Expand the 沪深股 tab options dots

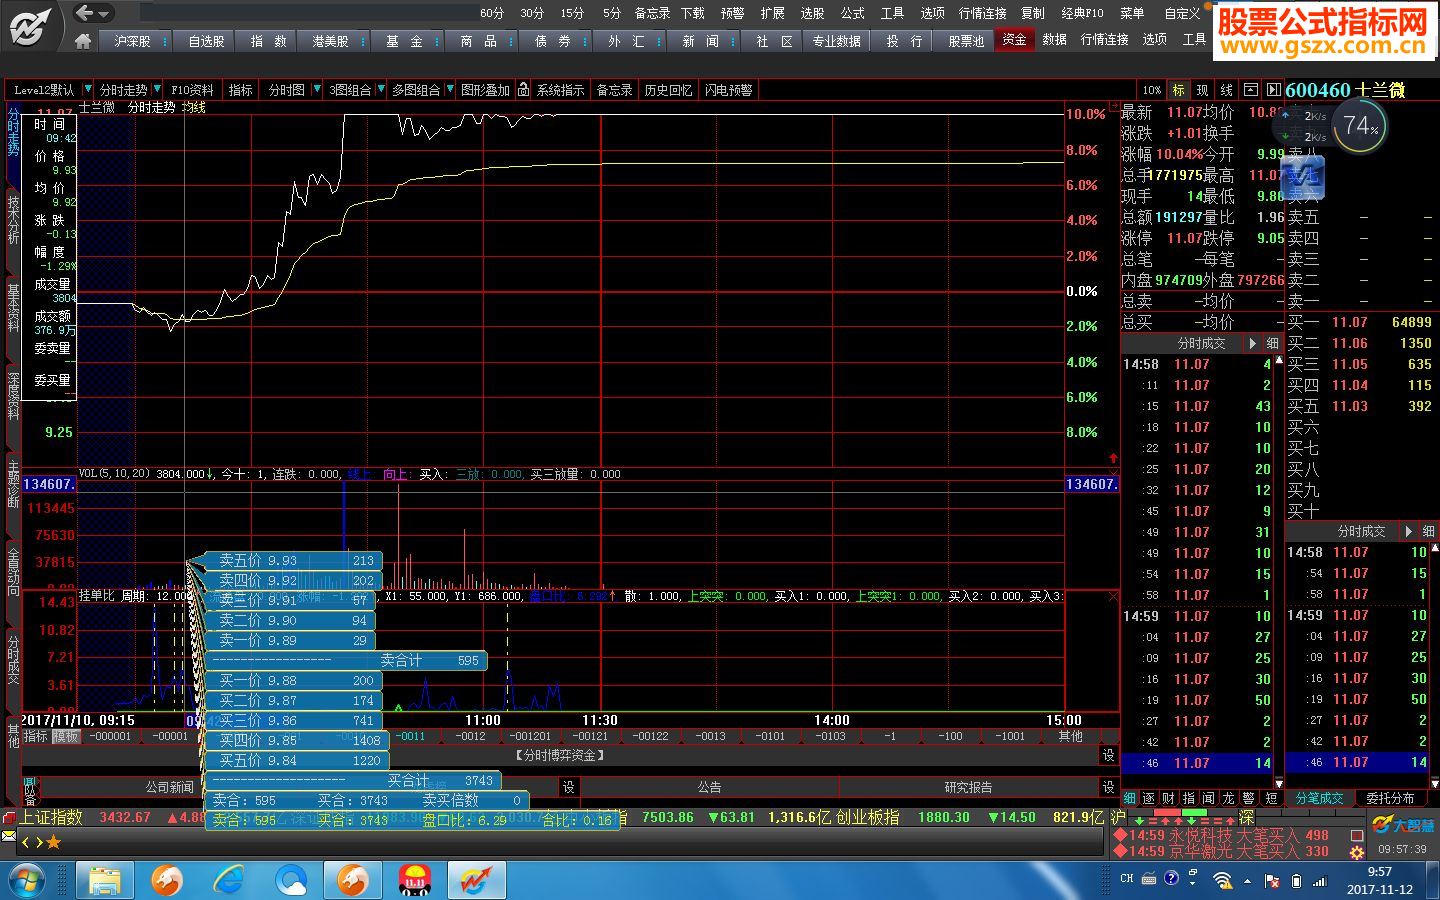(x=164, y=41)
